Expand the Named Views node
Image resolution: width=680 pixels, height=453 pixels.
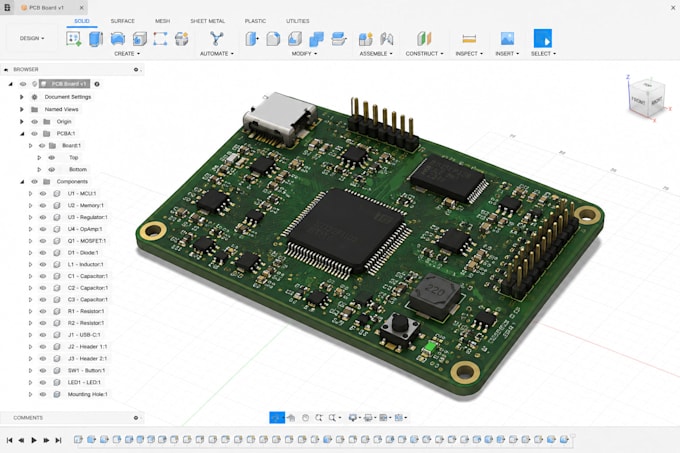(22, 109)
